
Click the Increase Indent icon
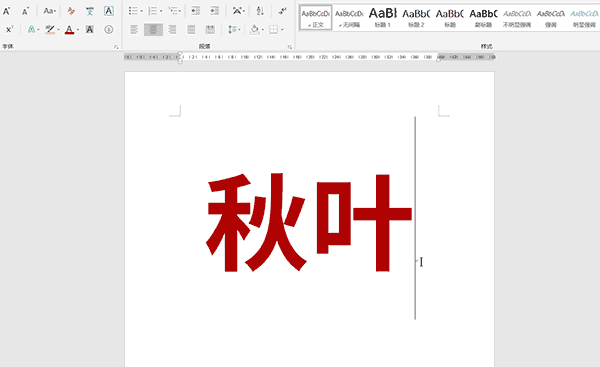(x=214, y=11)
